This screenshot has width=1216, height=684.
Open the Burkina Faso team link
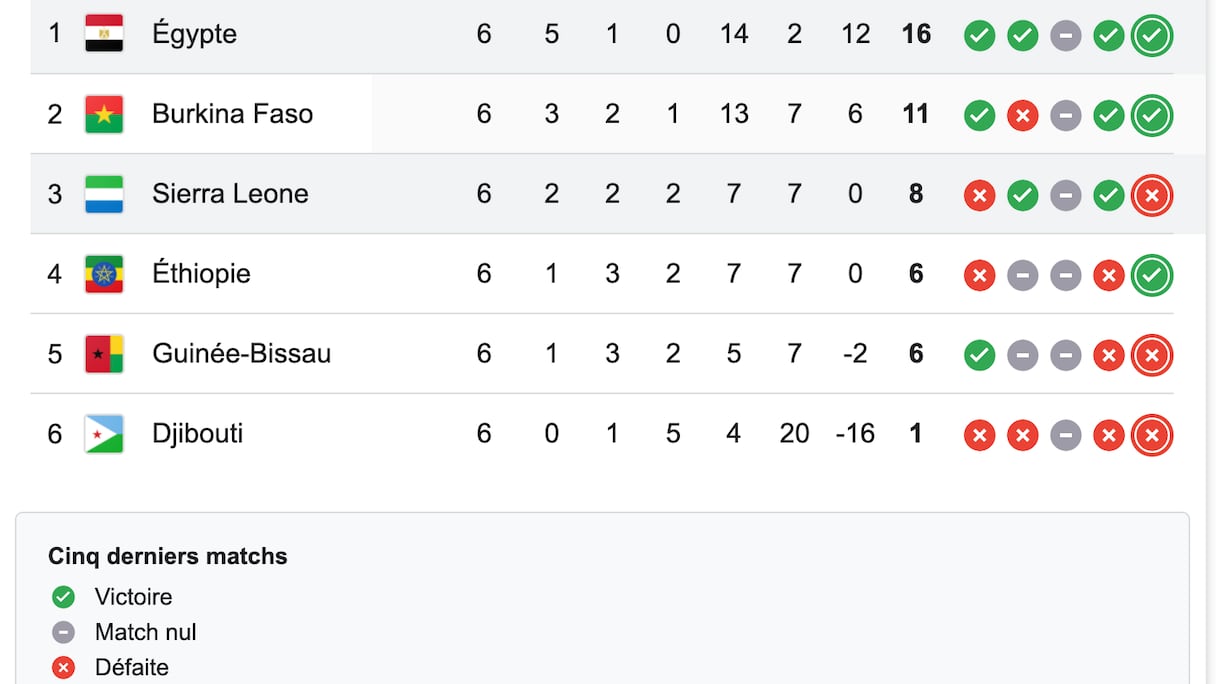[x=232, y=114]
